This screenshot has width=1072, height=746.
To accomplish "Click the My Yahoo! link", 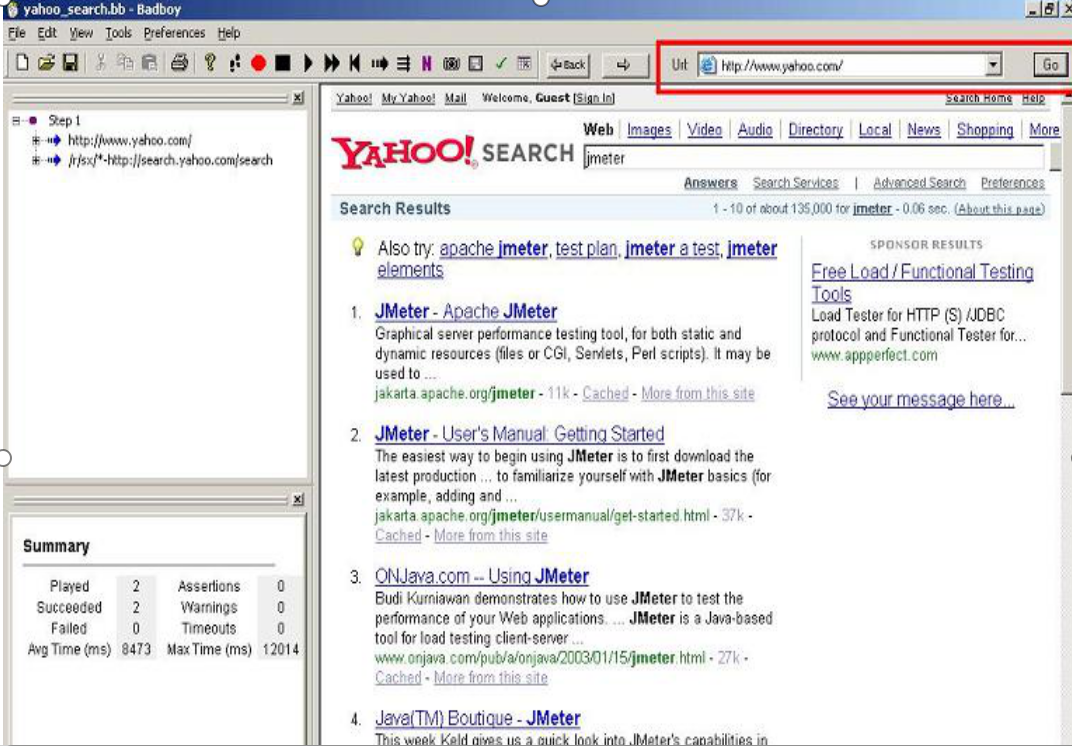I will [408, 98].
